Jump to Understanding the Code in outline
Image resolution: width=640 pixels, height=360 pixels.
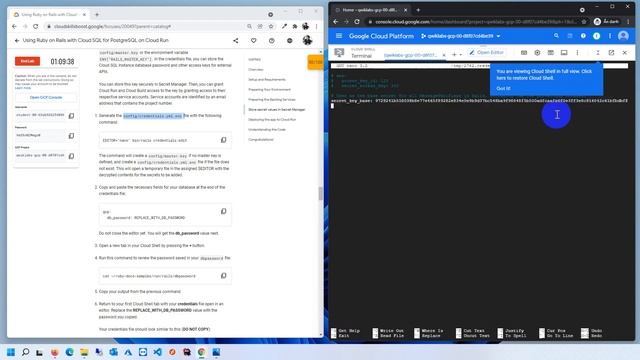pyautogui.click(x=267, y=129)
